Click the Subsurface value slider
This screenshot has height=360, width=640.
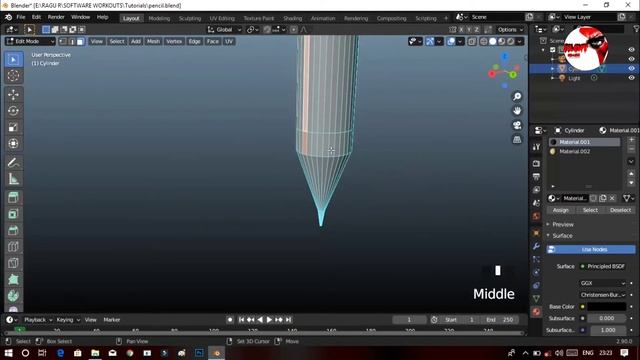click(x=607, y=318)
